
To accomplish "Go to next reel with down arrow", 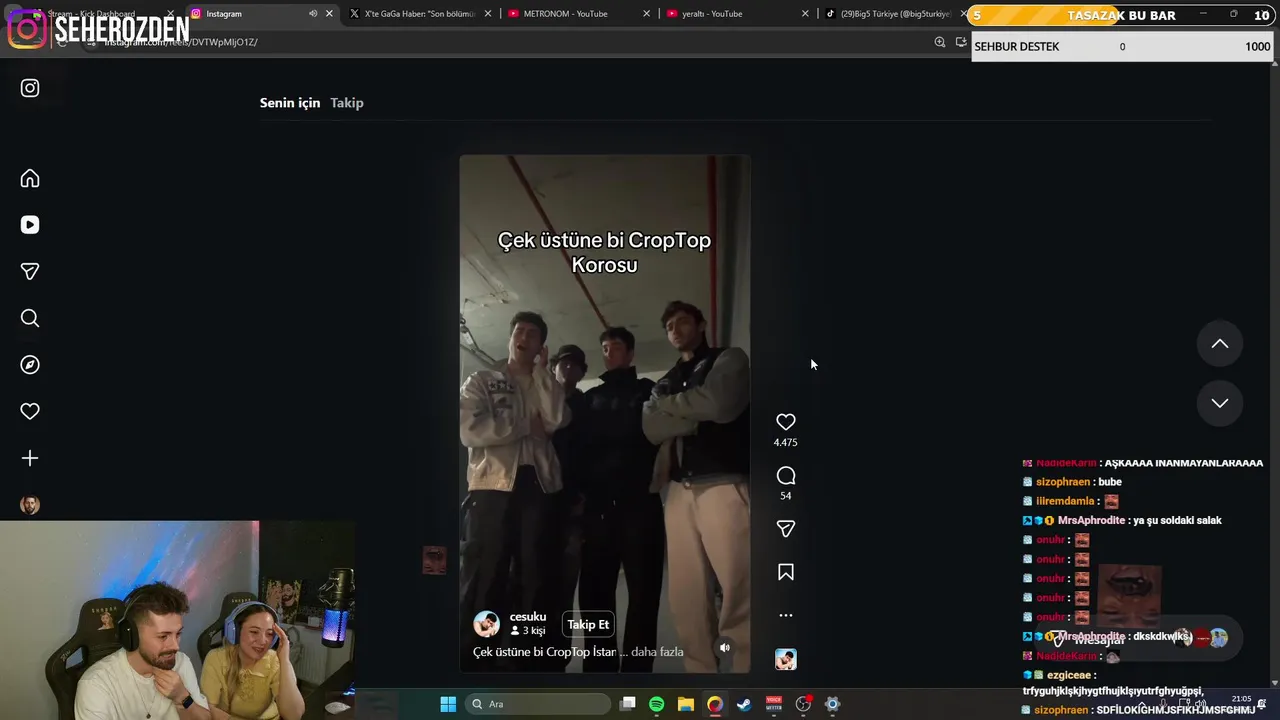I will (x=1220, y=403).
